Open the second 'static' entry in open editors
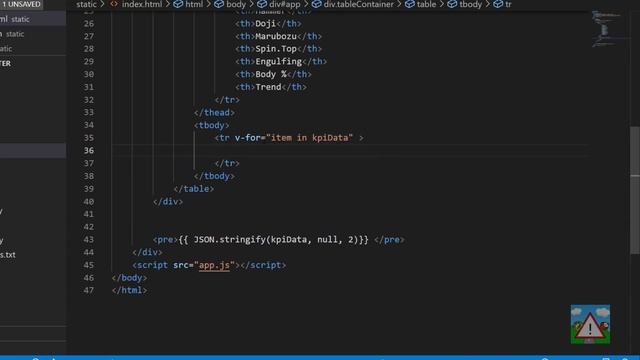The width and height of the screenshot is (640, 360). click(x=33, y=34)
